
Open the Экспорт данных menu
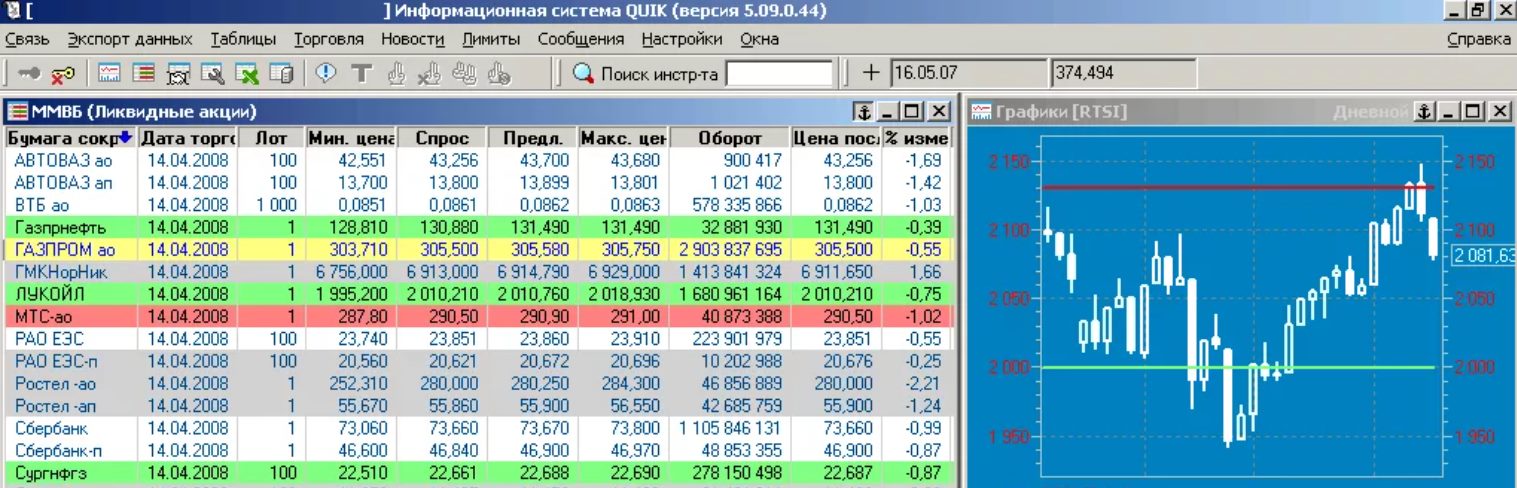130,40
